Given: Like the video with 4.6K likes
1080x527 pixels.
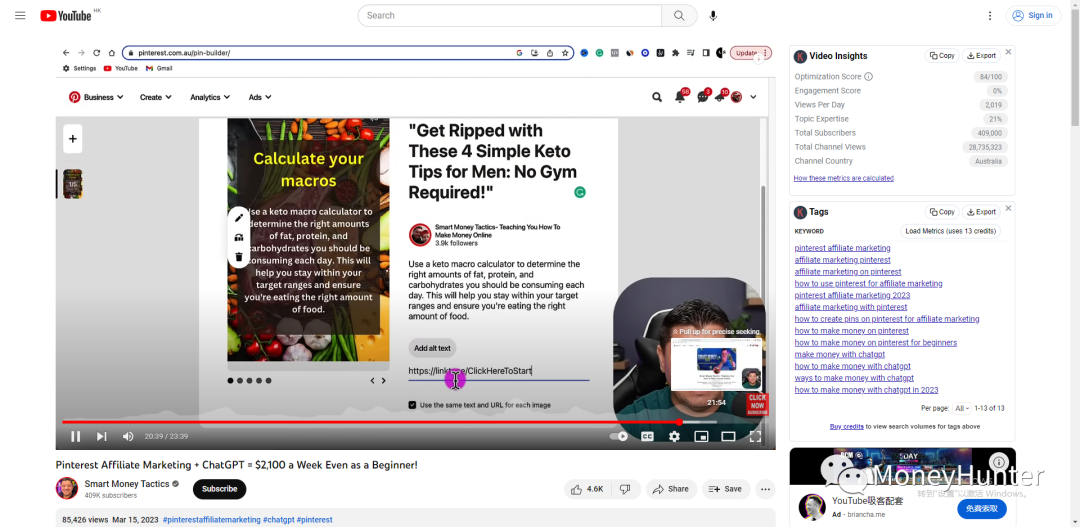Looking at the screenshot, I should click(588, 489).
